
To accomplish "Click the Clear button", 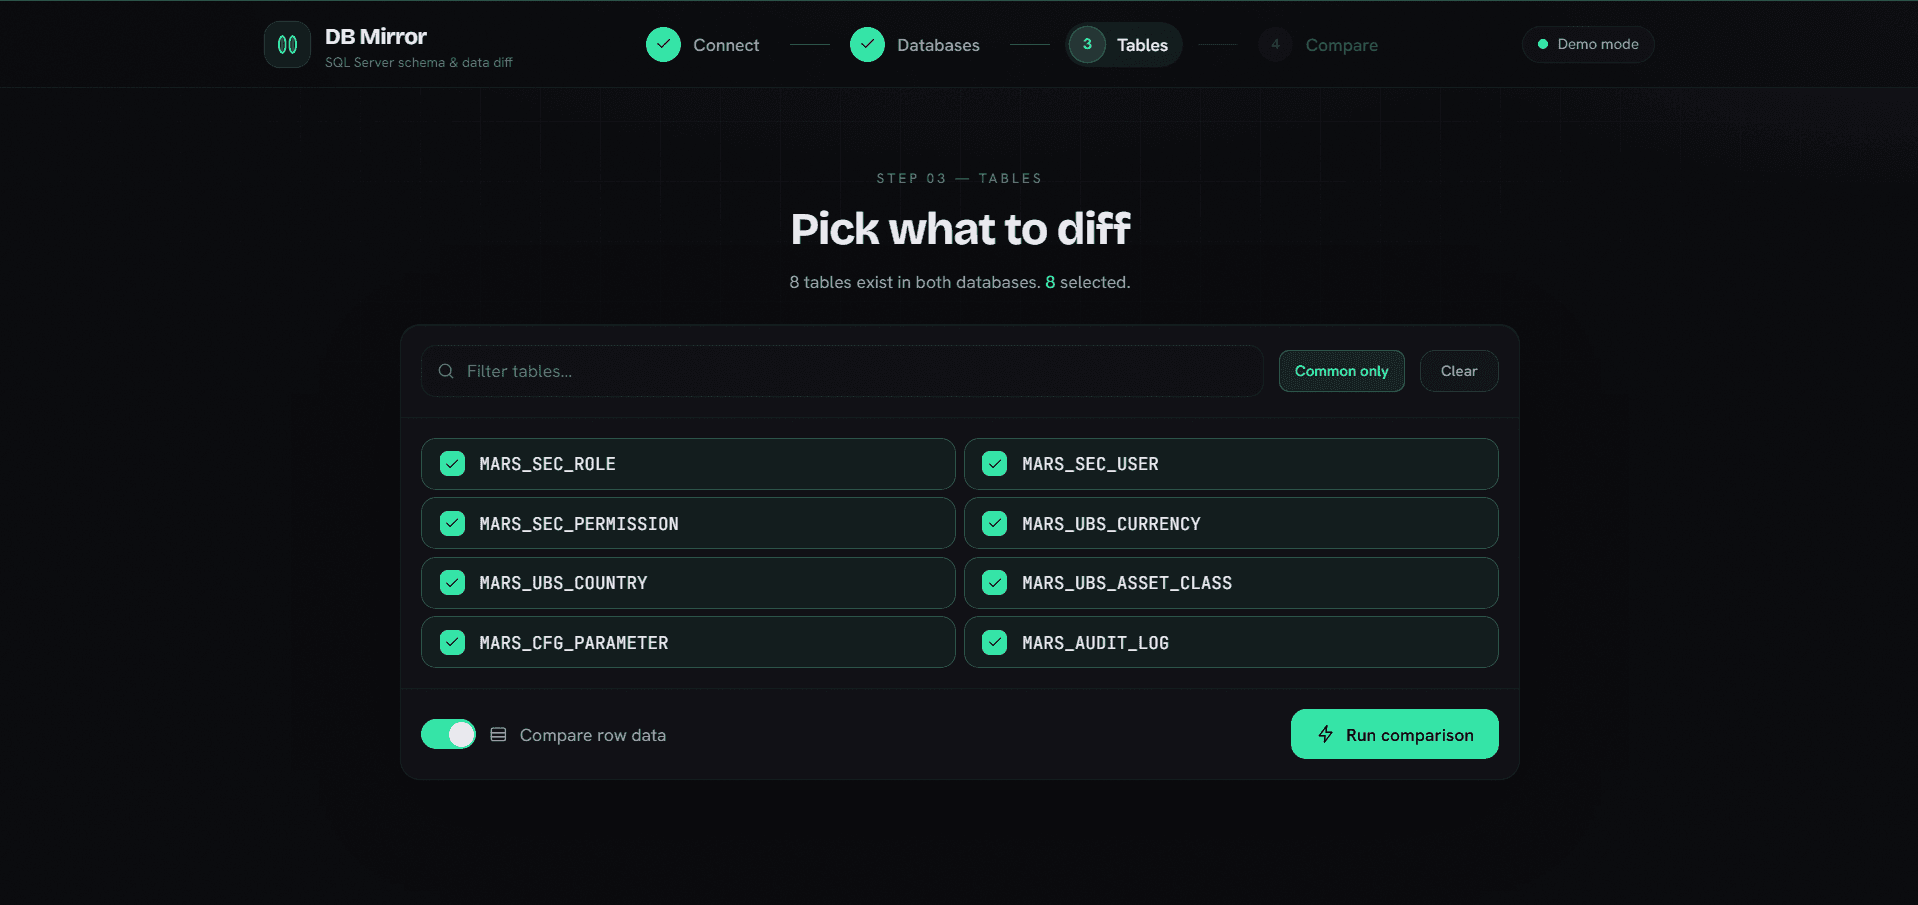I will 1459,371.
